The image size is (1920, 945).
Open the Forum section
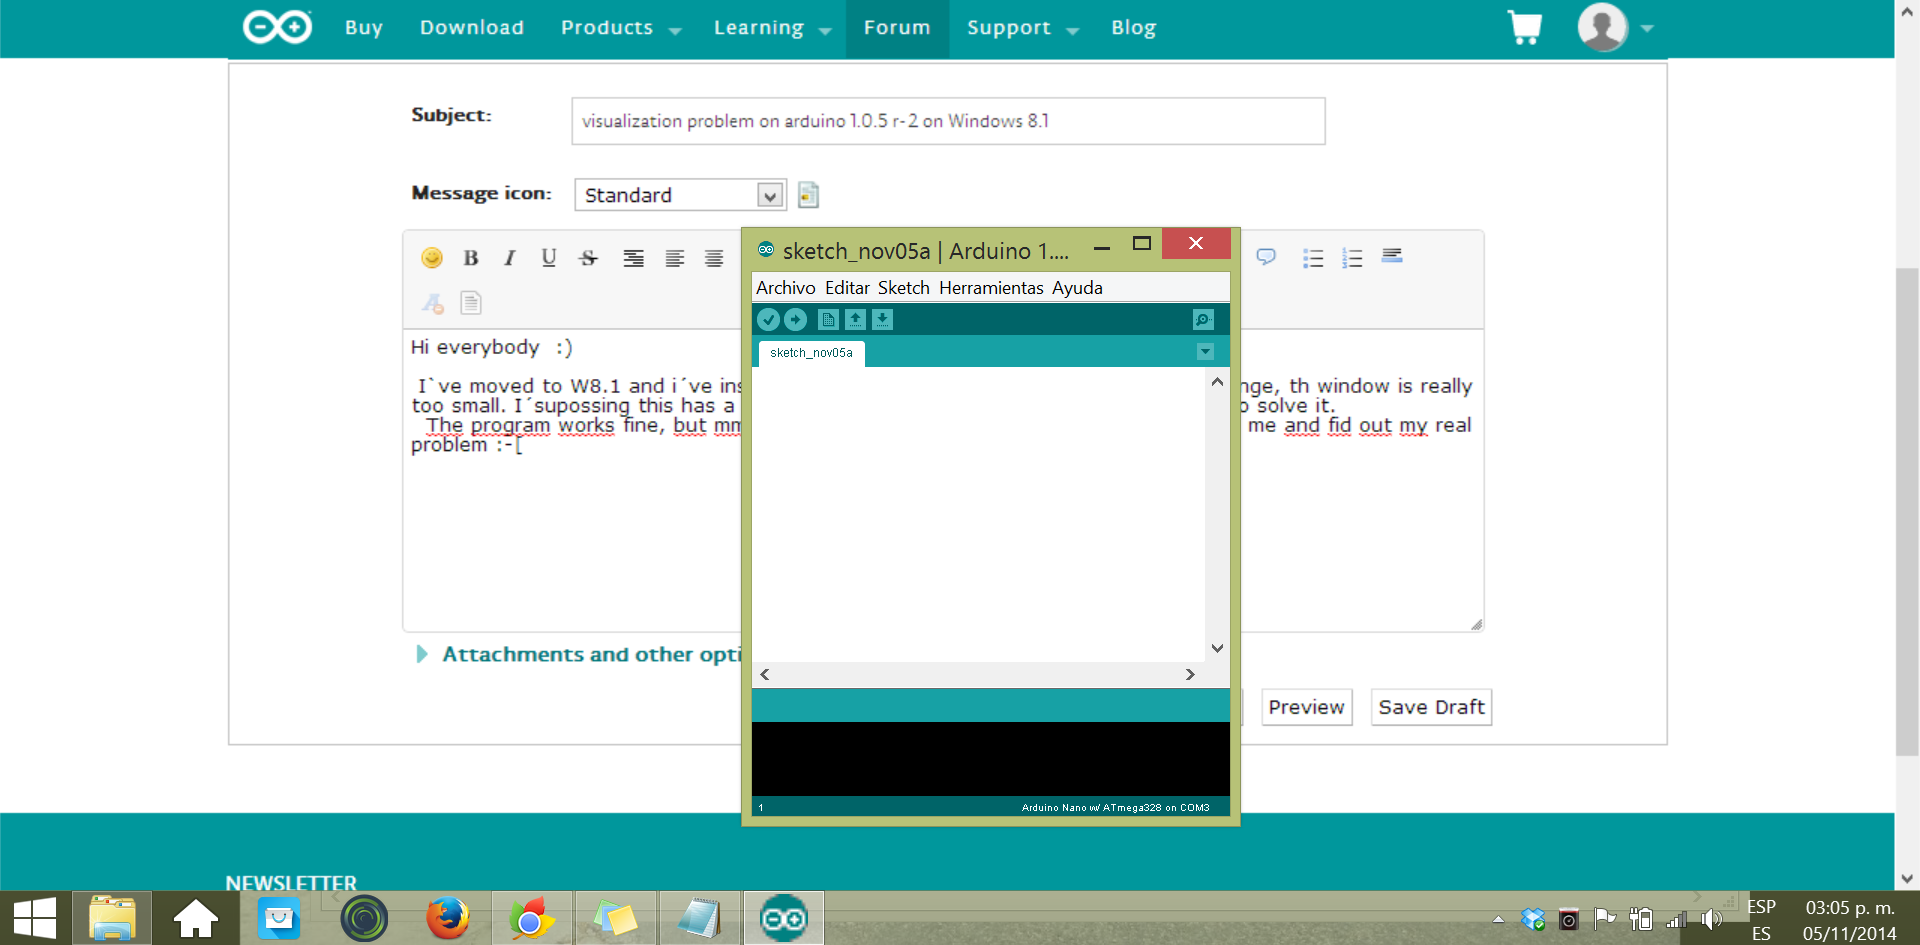[x=897, y=28]
